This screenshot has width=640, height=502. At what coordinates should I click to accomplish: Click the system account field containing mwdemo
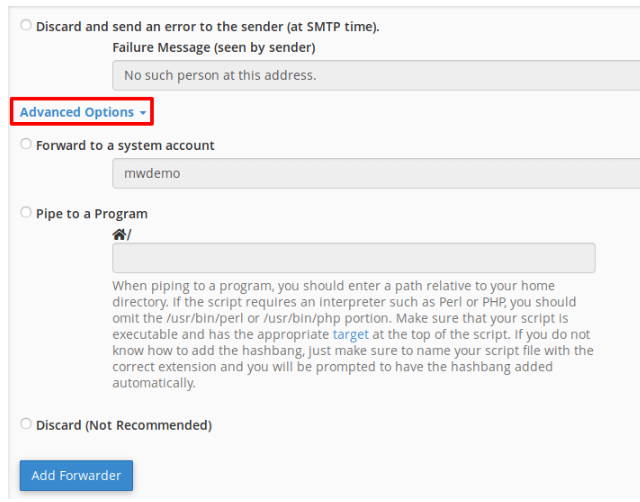375,173
